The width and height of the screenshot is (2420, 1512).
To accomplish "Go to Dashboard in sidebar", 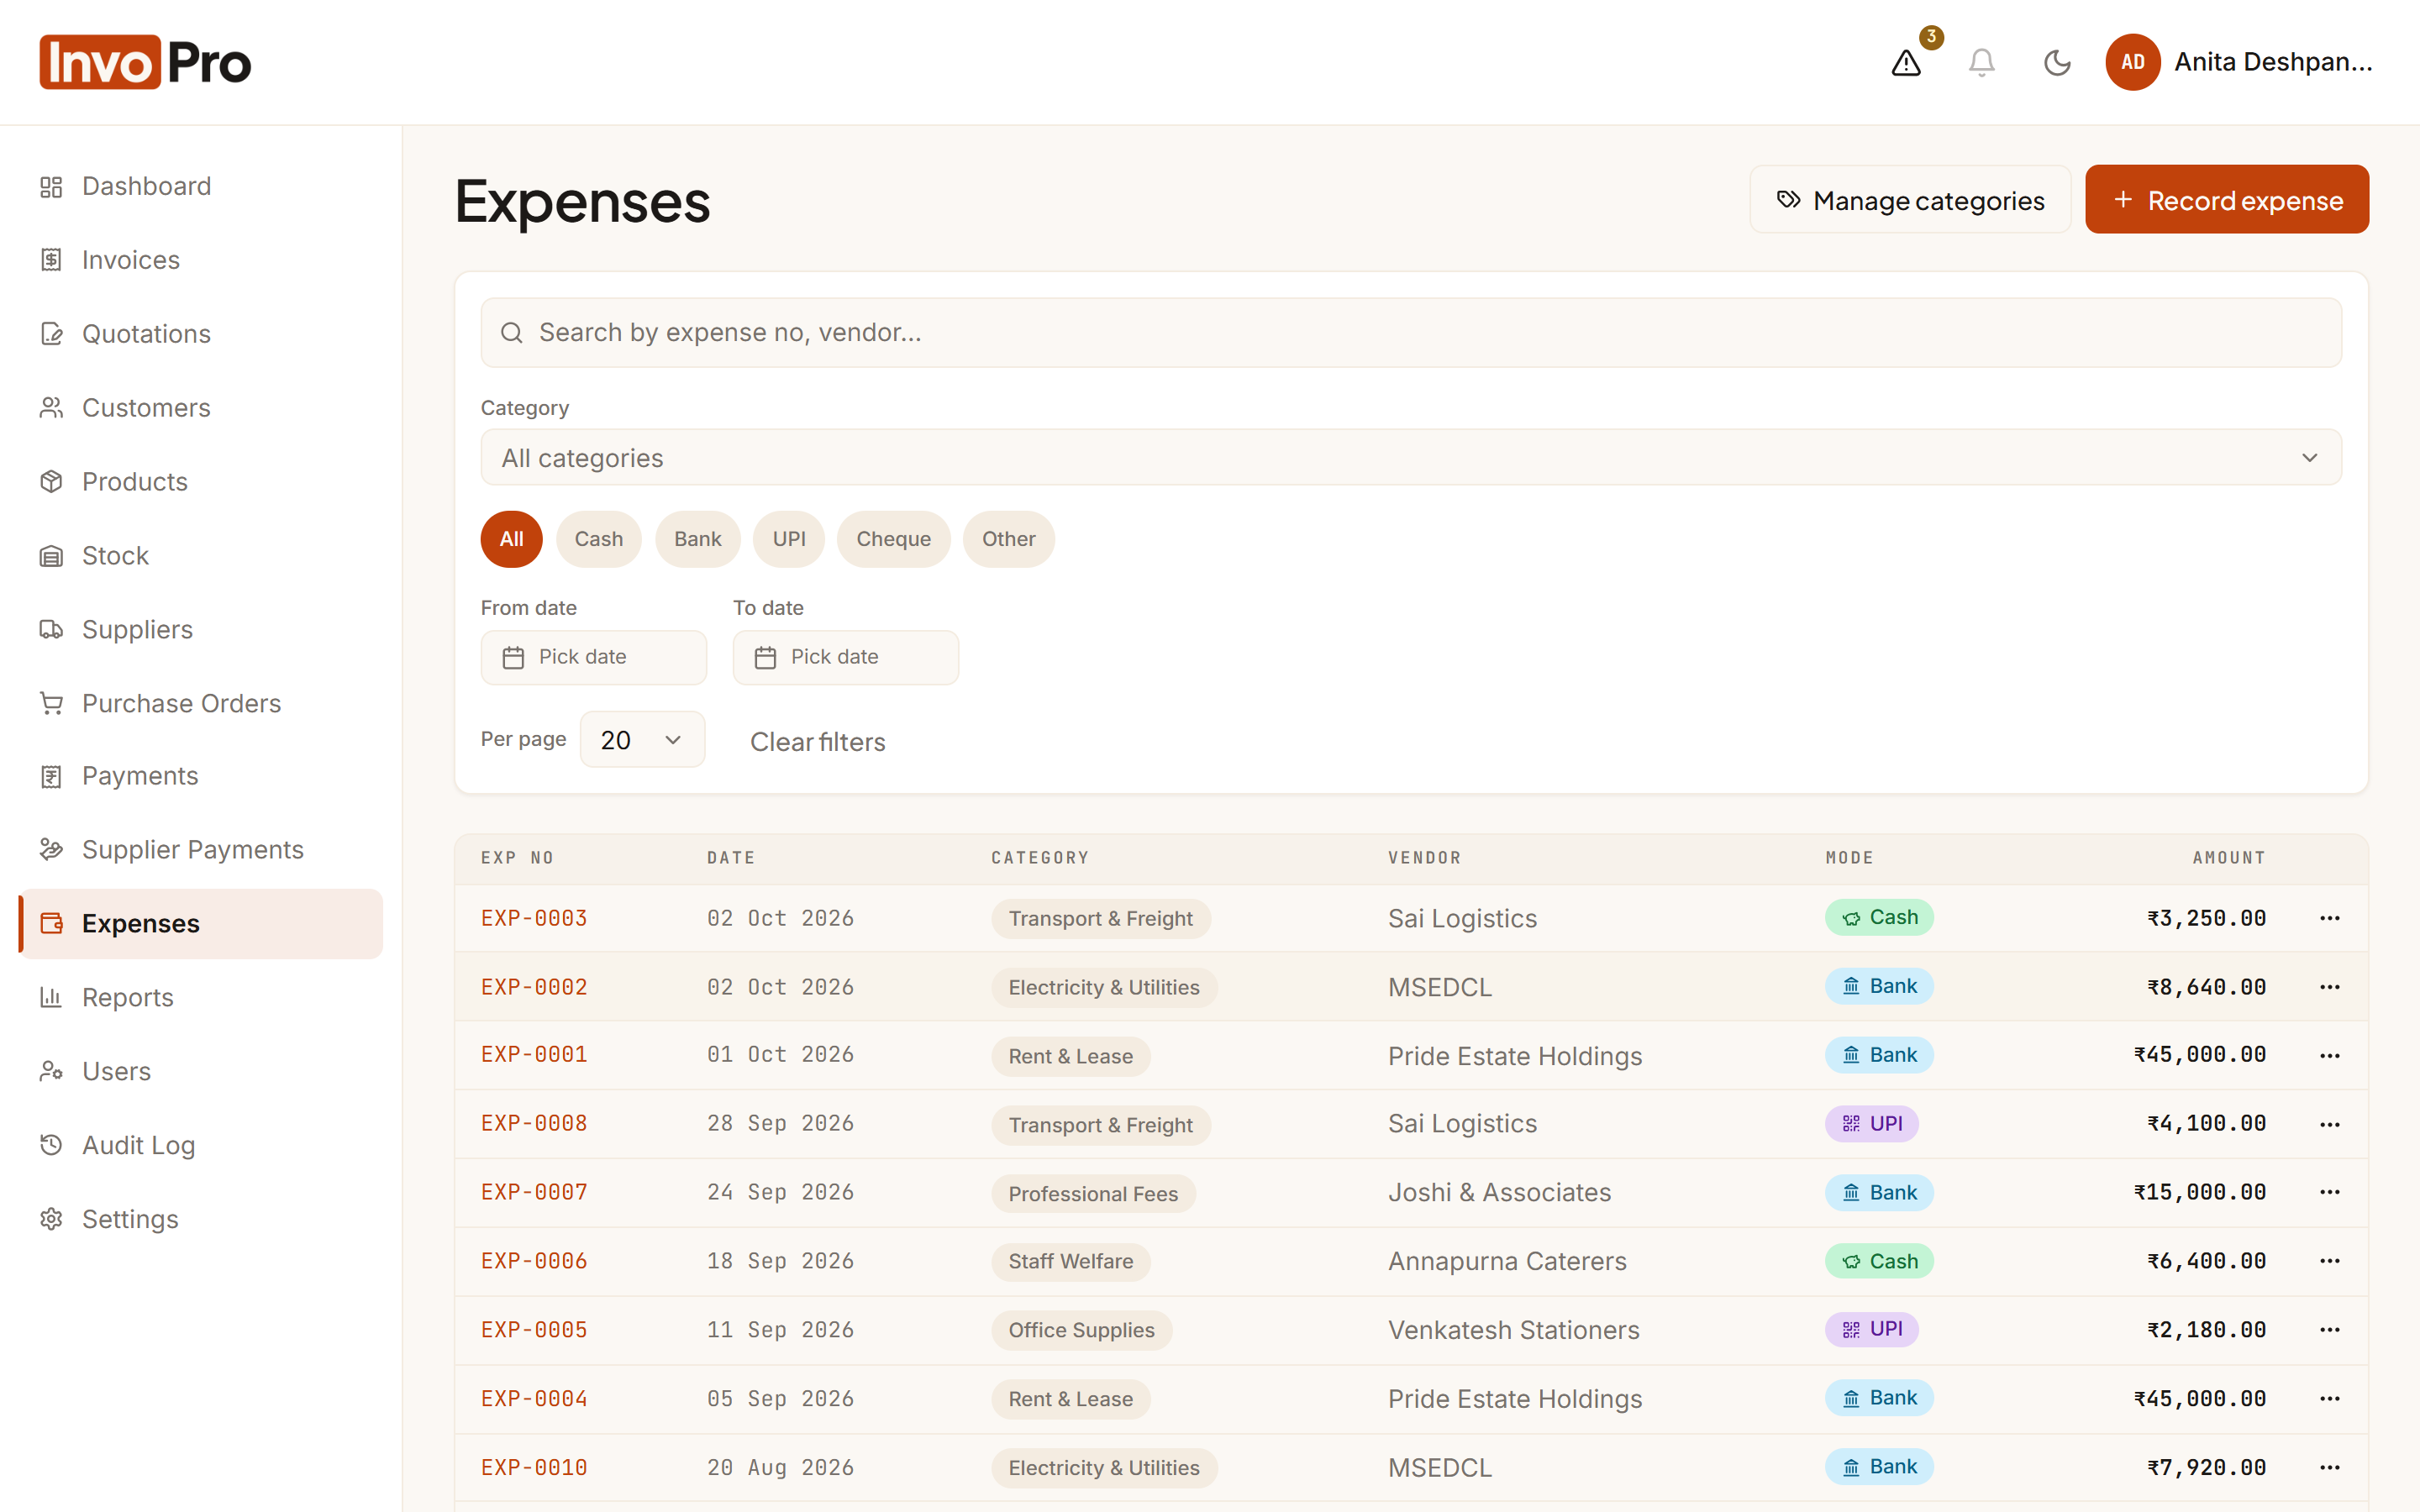I will [x=201, y=186].
